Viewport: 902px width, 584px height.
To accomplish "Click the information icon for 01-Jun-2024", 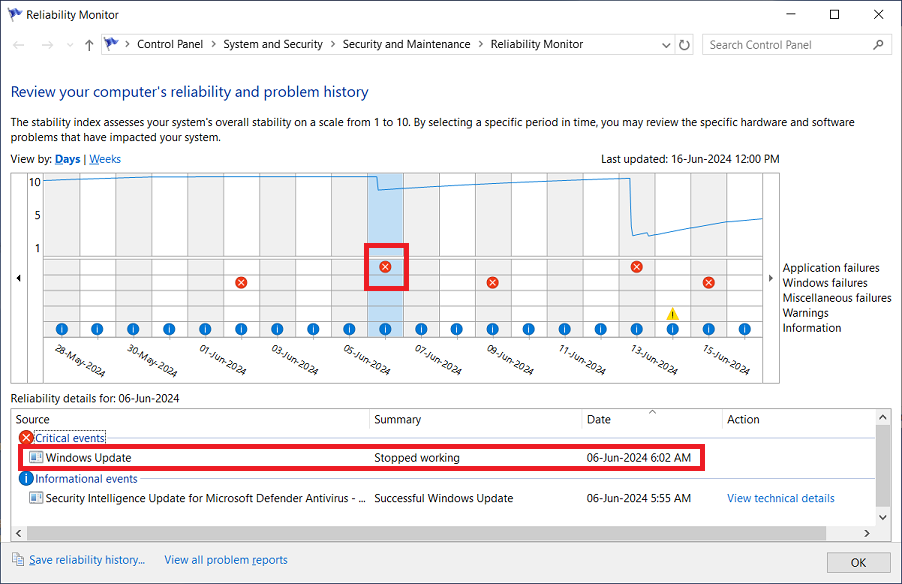I will (x=205, y=329).
